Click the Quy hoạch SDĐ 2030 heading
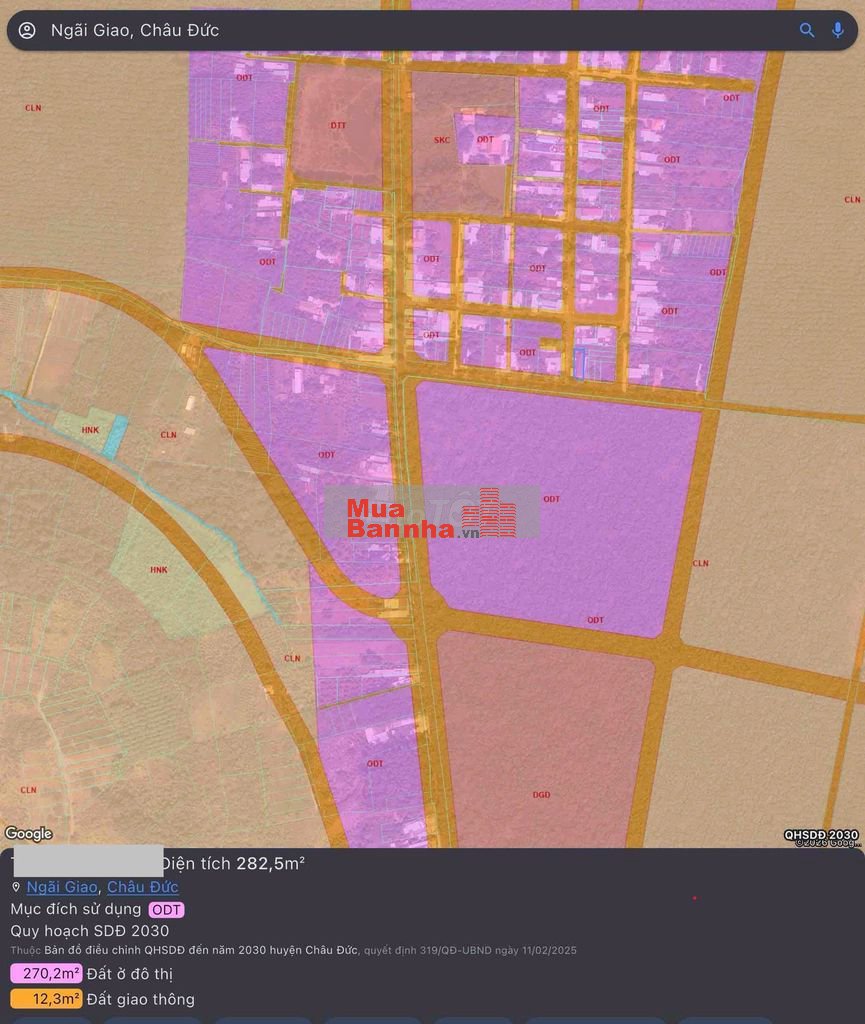865x1024 pixels. pos(90,931)
